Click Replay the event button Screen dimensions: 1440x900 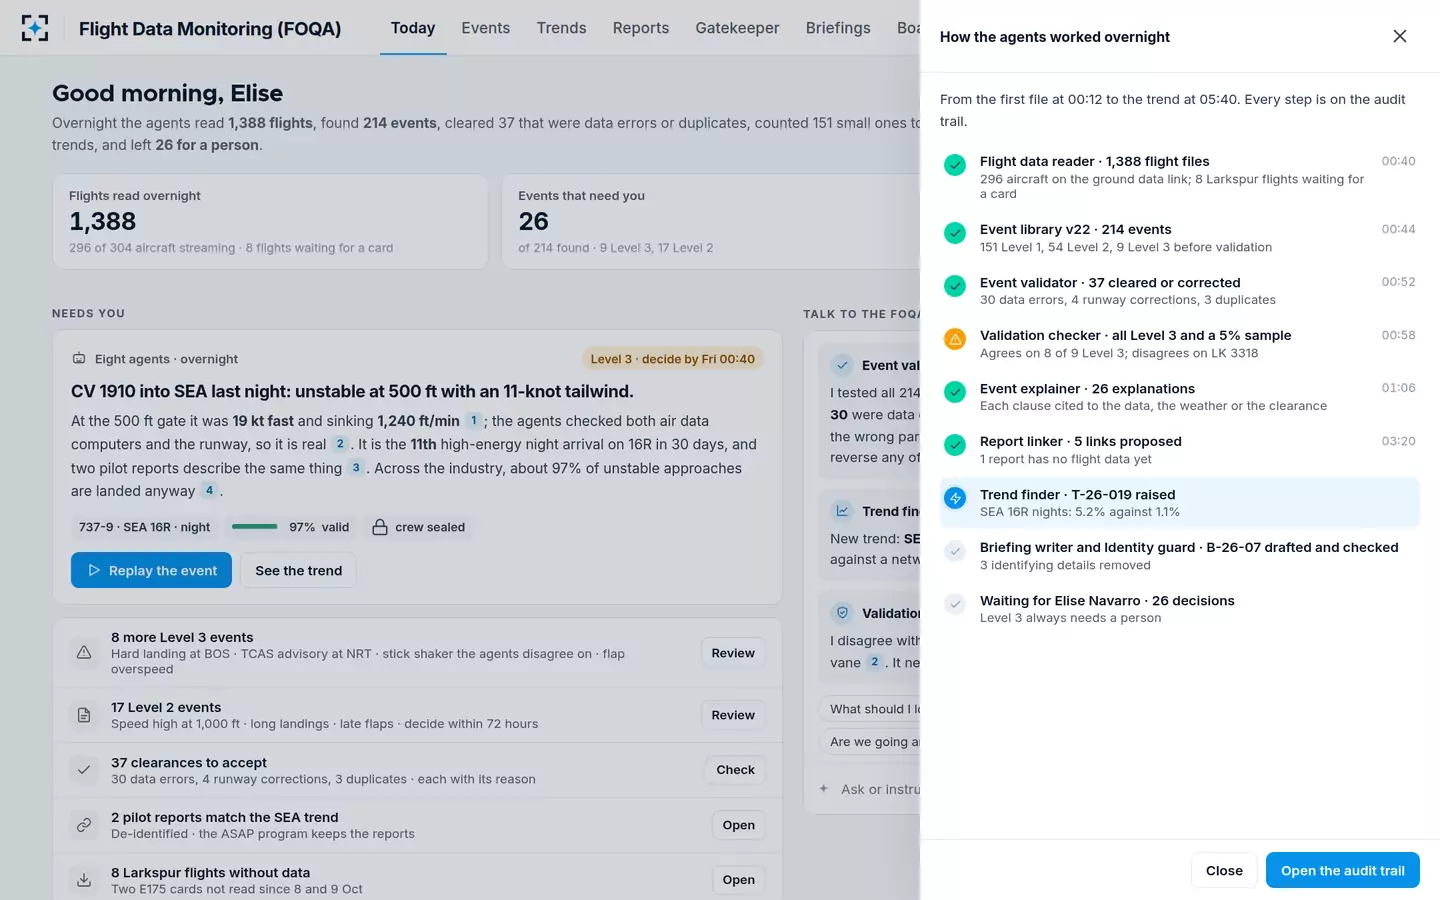[151, 570]
